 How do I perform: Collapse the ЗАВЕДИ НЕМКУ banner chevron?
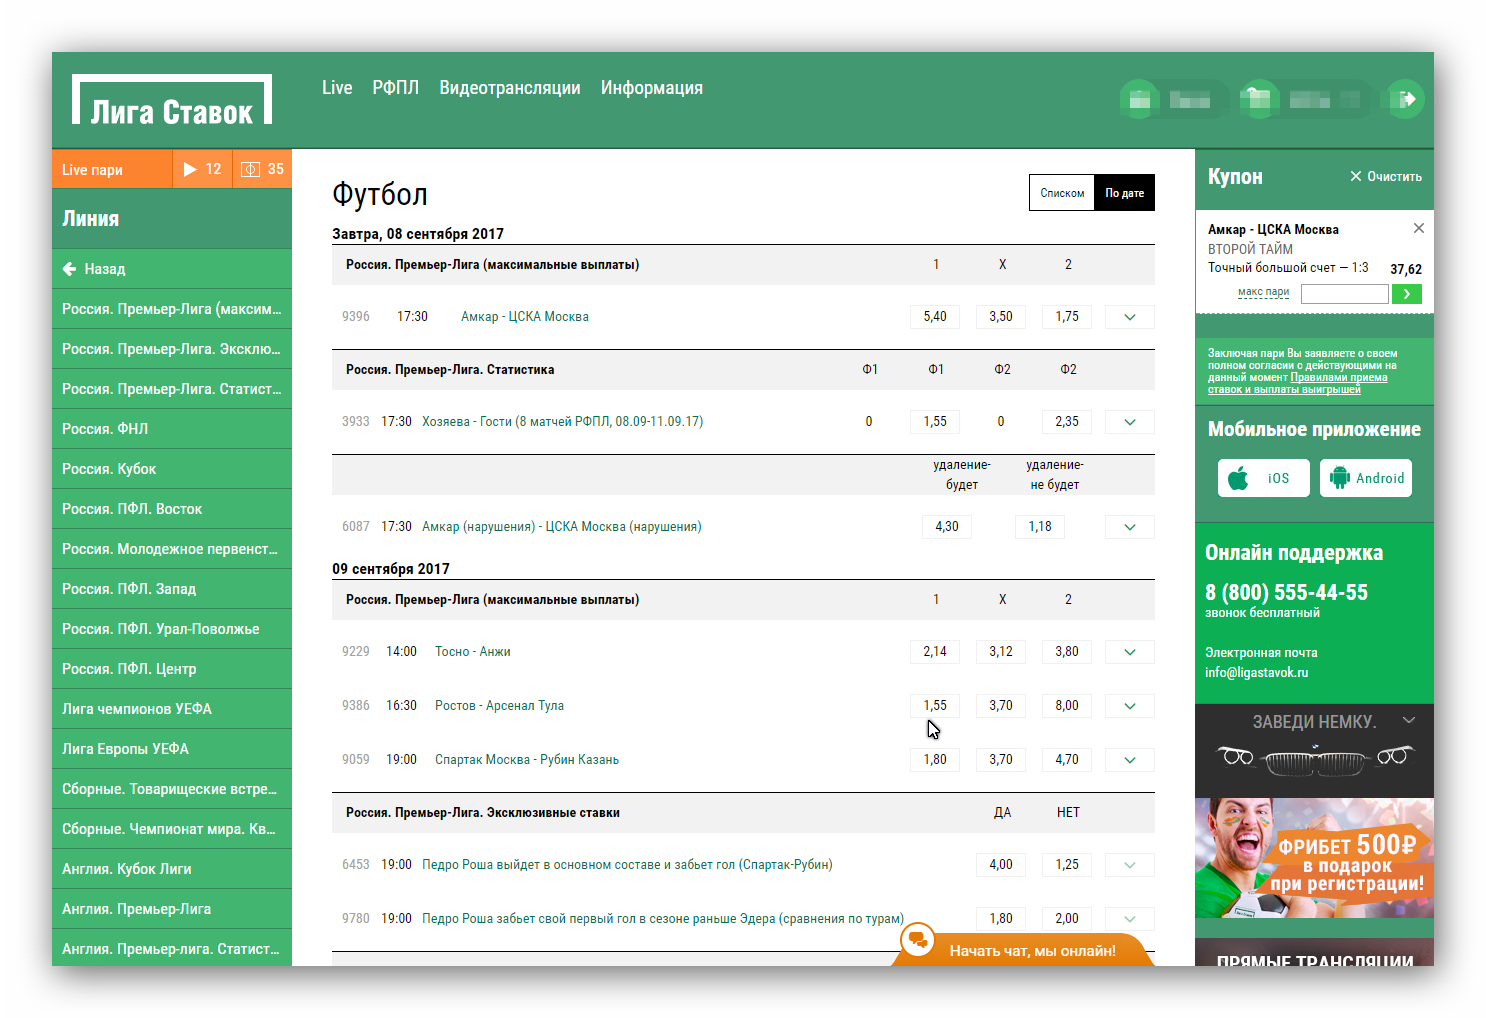1409,720
